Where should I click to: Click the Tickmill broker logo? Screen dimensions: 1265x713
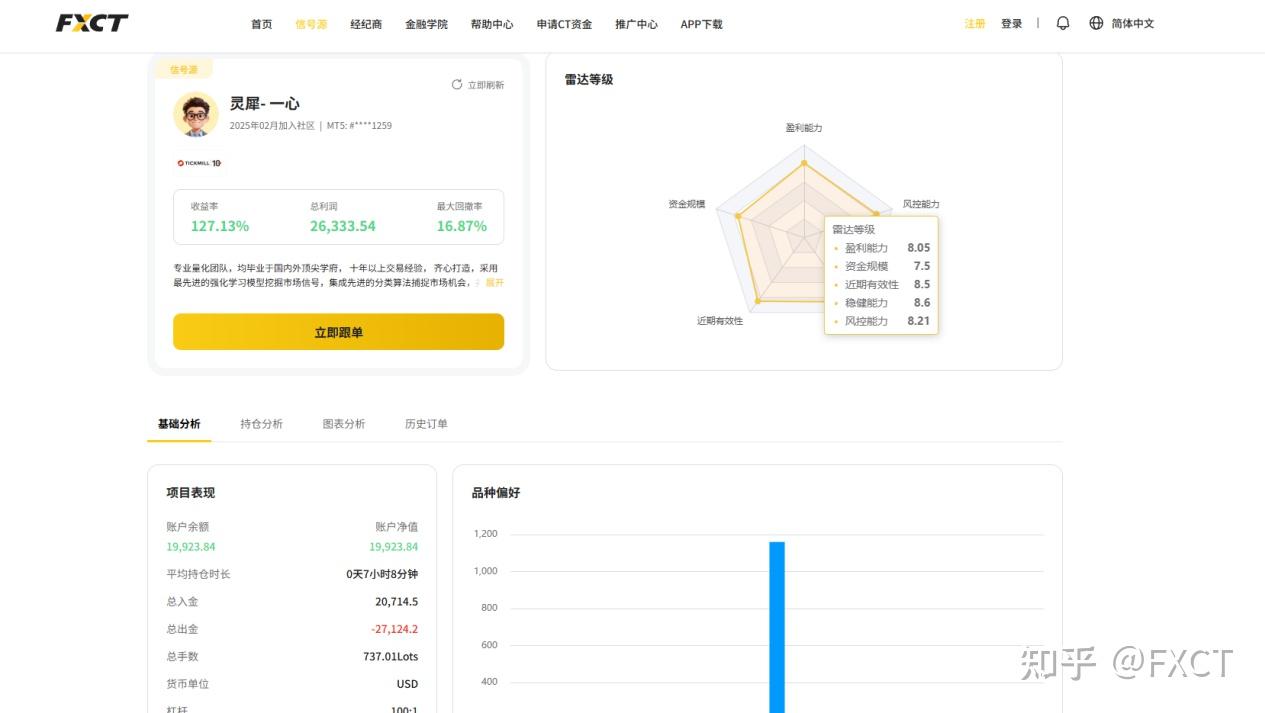click(199, 163)
